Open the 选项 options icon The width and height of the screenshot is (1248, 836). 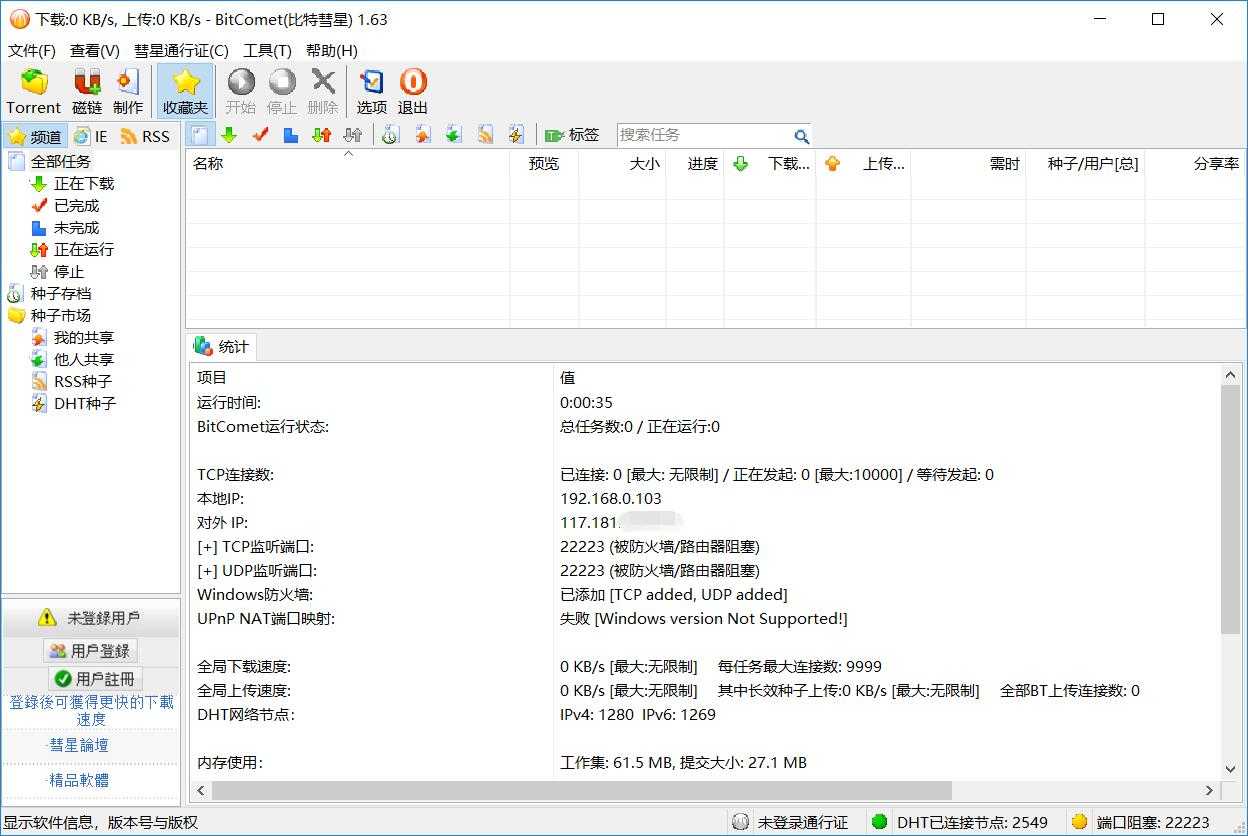[x=371, y=90]
